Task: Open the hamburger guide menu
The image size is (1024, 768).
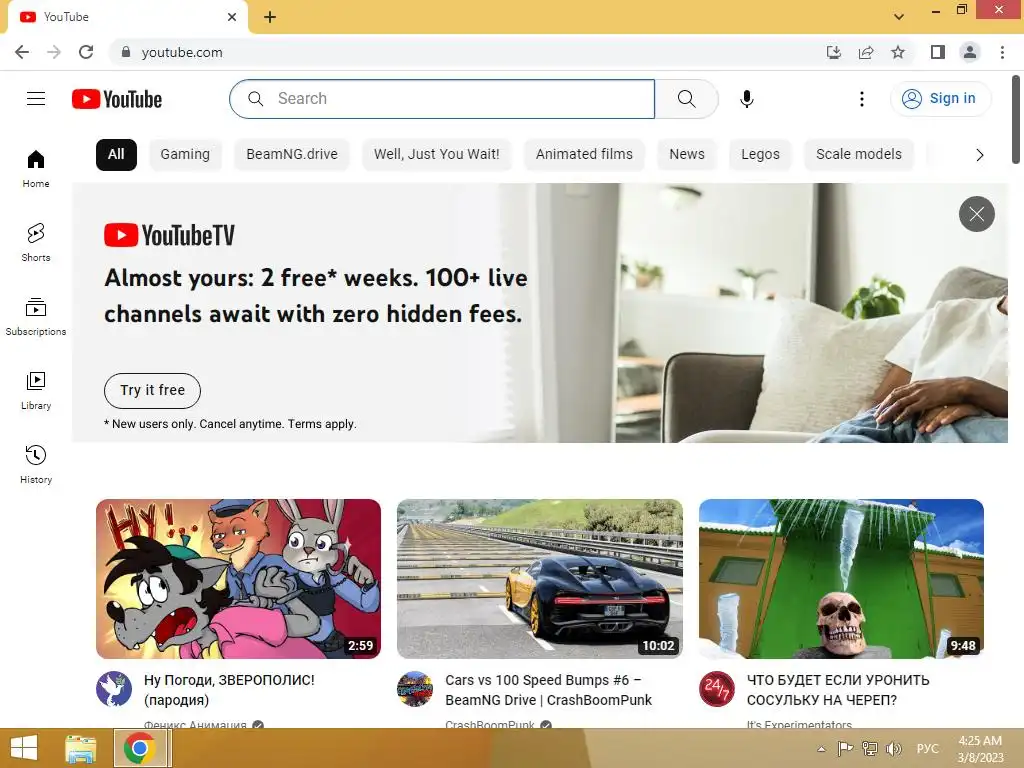Action: click(36, 99)
